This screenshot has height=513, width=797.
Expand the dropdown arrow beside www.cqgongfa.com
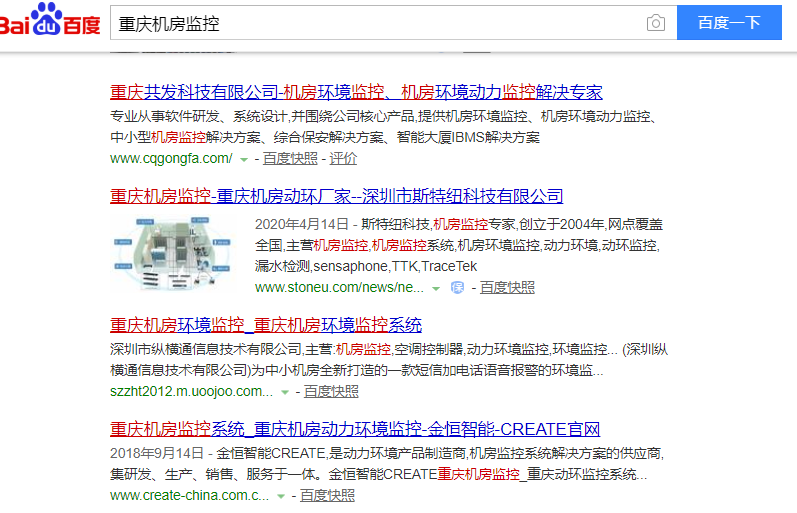244,160
